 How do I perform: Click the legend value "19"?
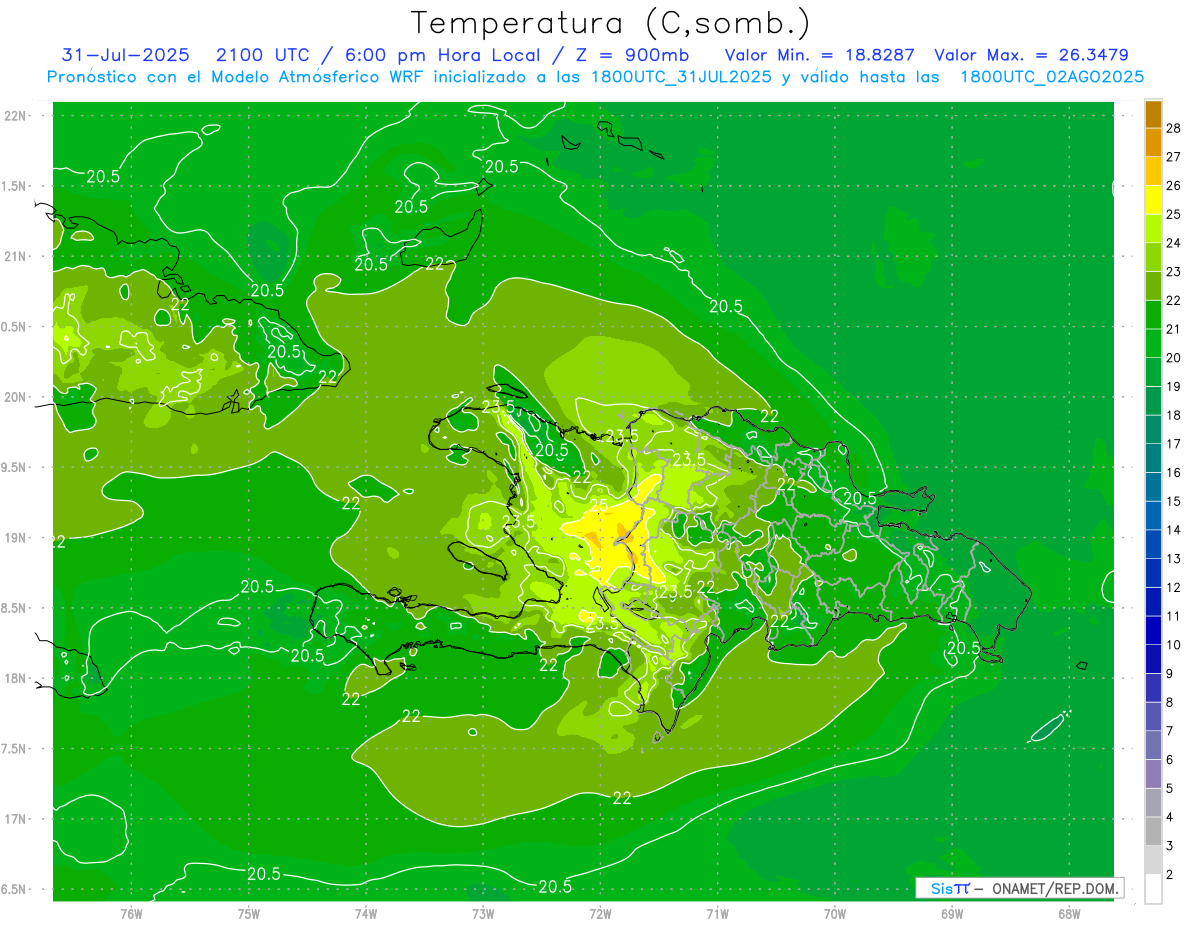(1174, 387)
